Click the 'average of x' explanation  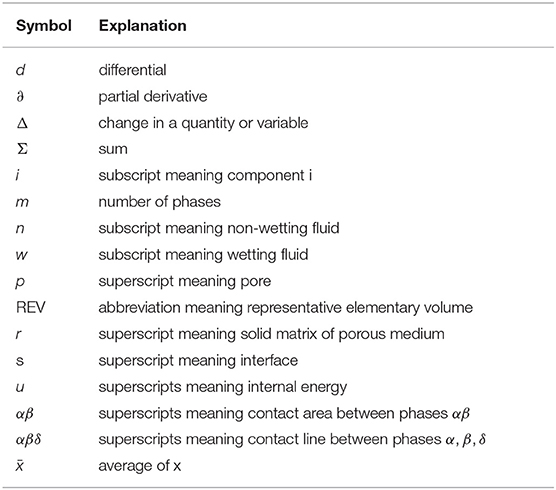tap(140, 466)
